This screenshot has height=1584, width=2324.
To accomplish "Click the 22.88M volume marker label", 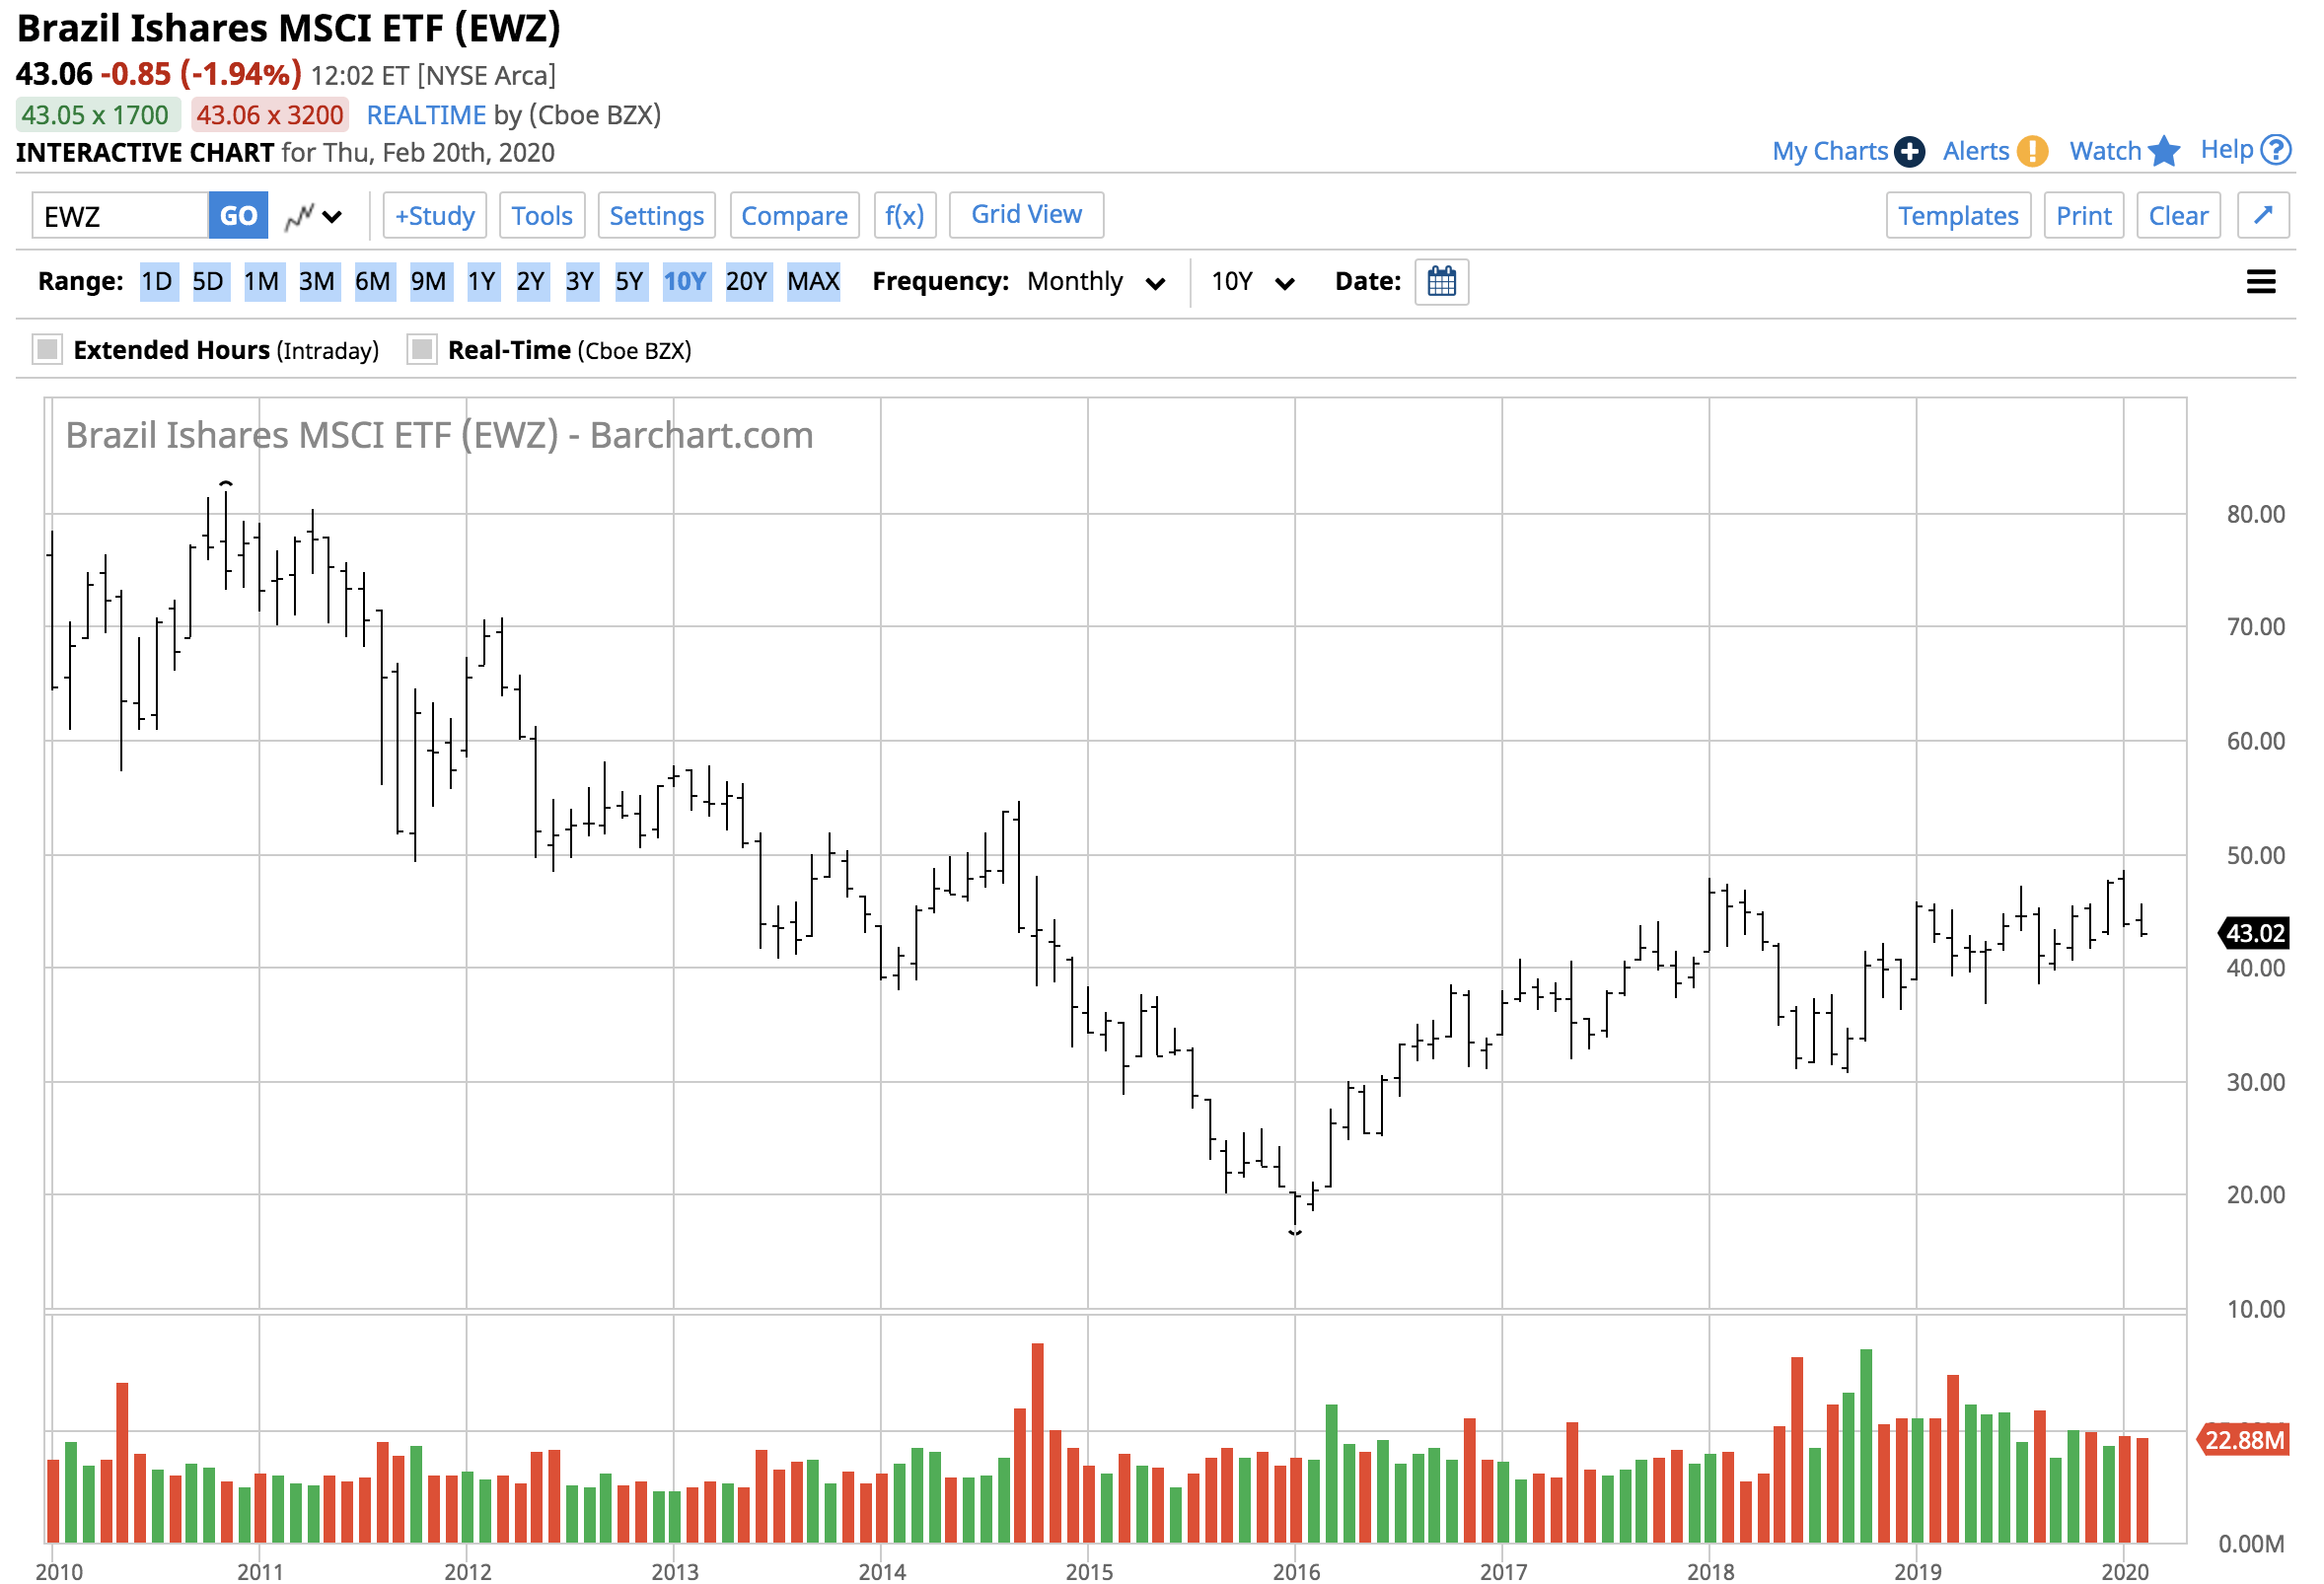I will pyautogui.click(x=2244, y=1440).
